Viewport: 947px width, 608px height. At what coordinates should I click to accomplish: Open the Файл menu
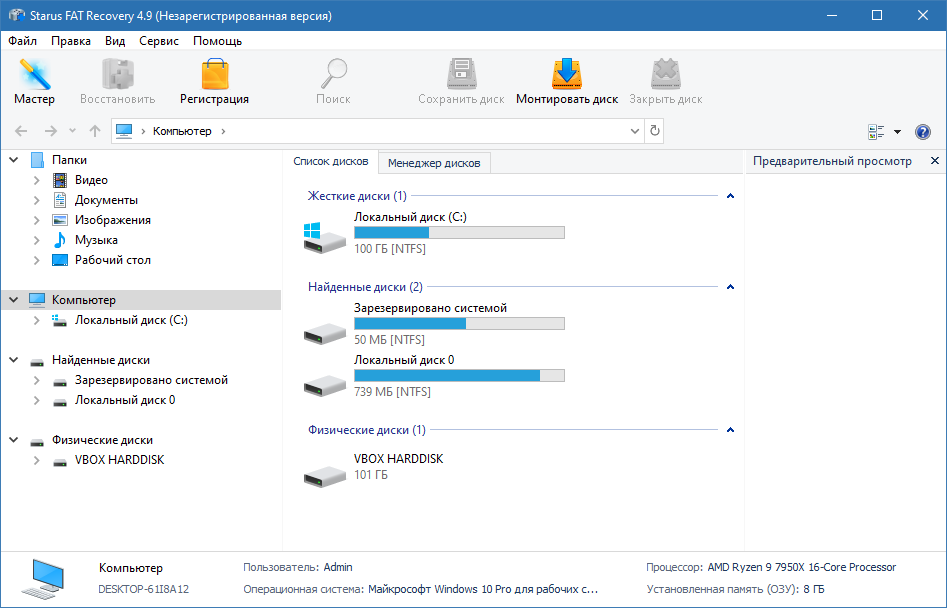[23, 41]
